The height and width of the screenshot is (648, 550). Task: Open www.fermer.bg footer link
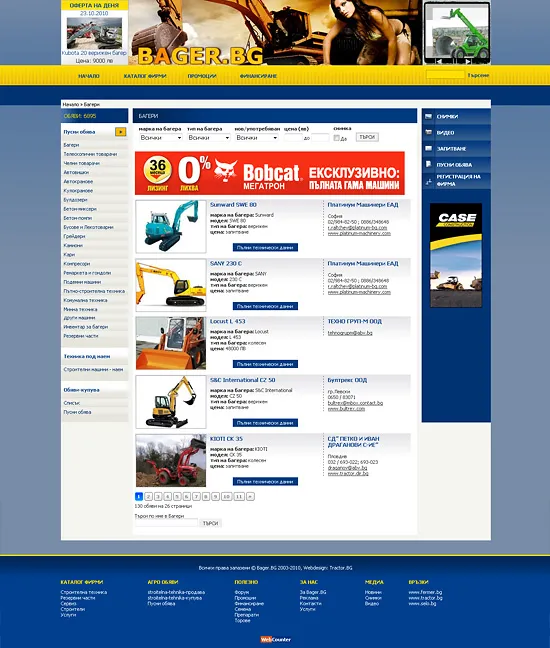[425, 592]
